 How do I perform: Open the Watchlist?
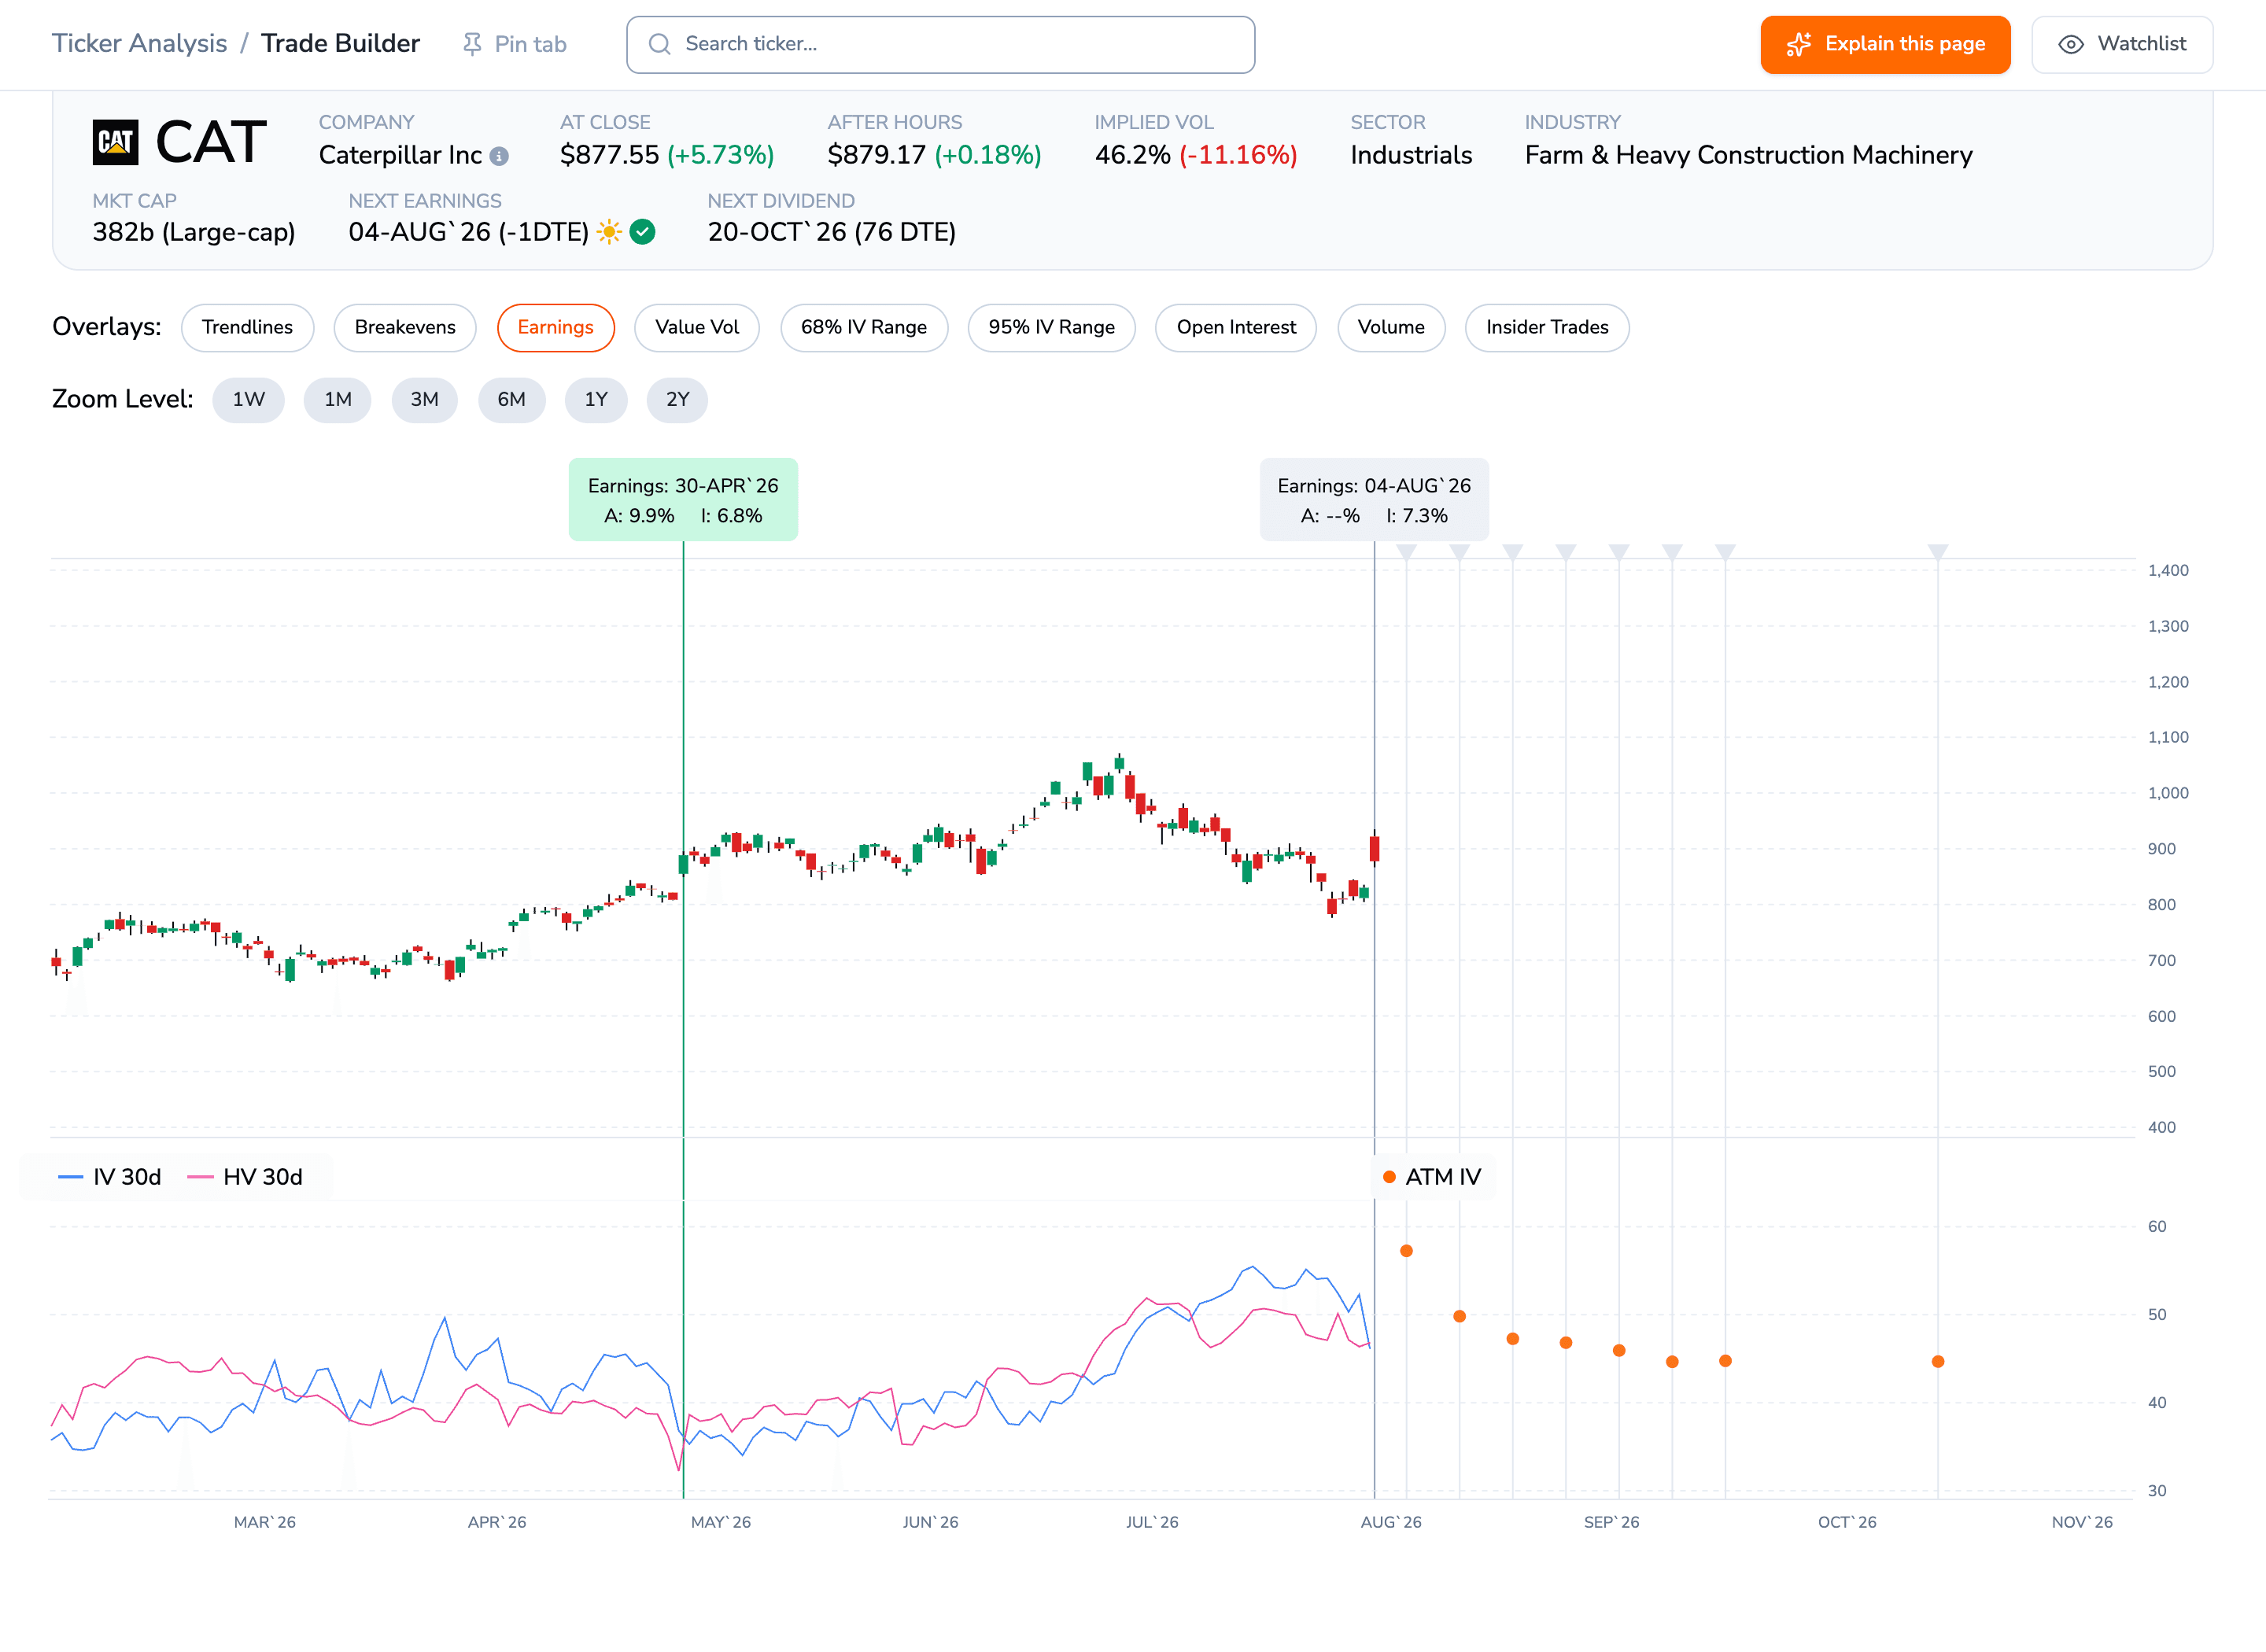click(2122, 44)
